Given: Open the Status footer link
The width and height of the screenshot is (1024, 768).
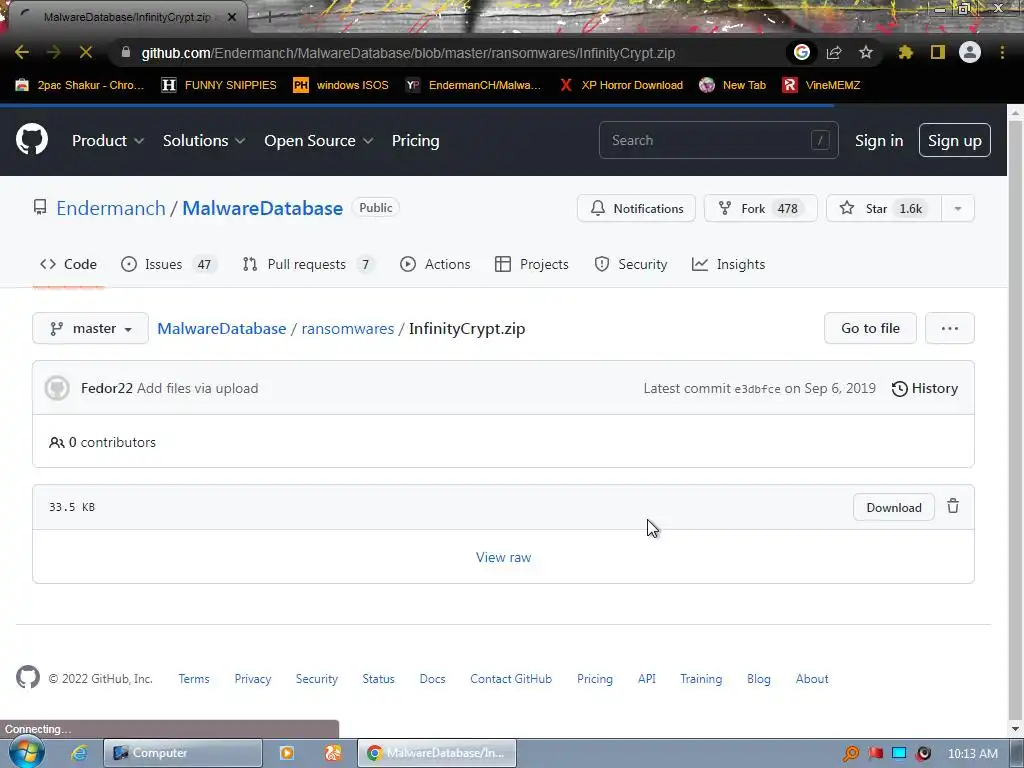Looking at the screenshot, I should pyautogui.click(x=378, y=679).
